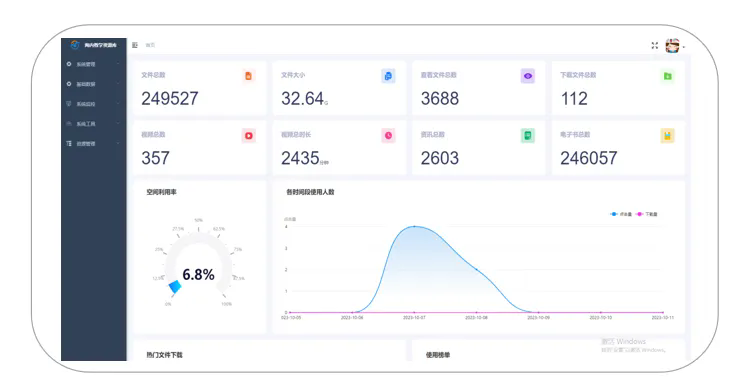
Task: Click the 6.8% space usage gauge
Action: pyautogui.click(x=198, y=264)
